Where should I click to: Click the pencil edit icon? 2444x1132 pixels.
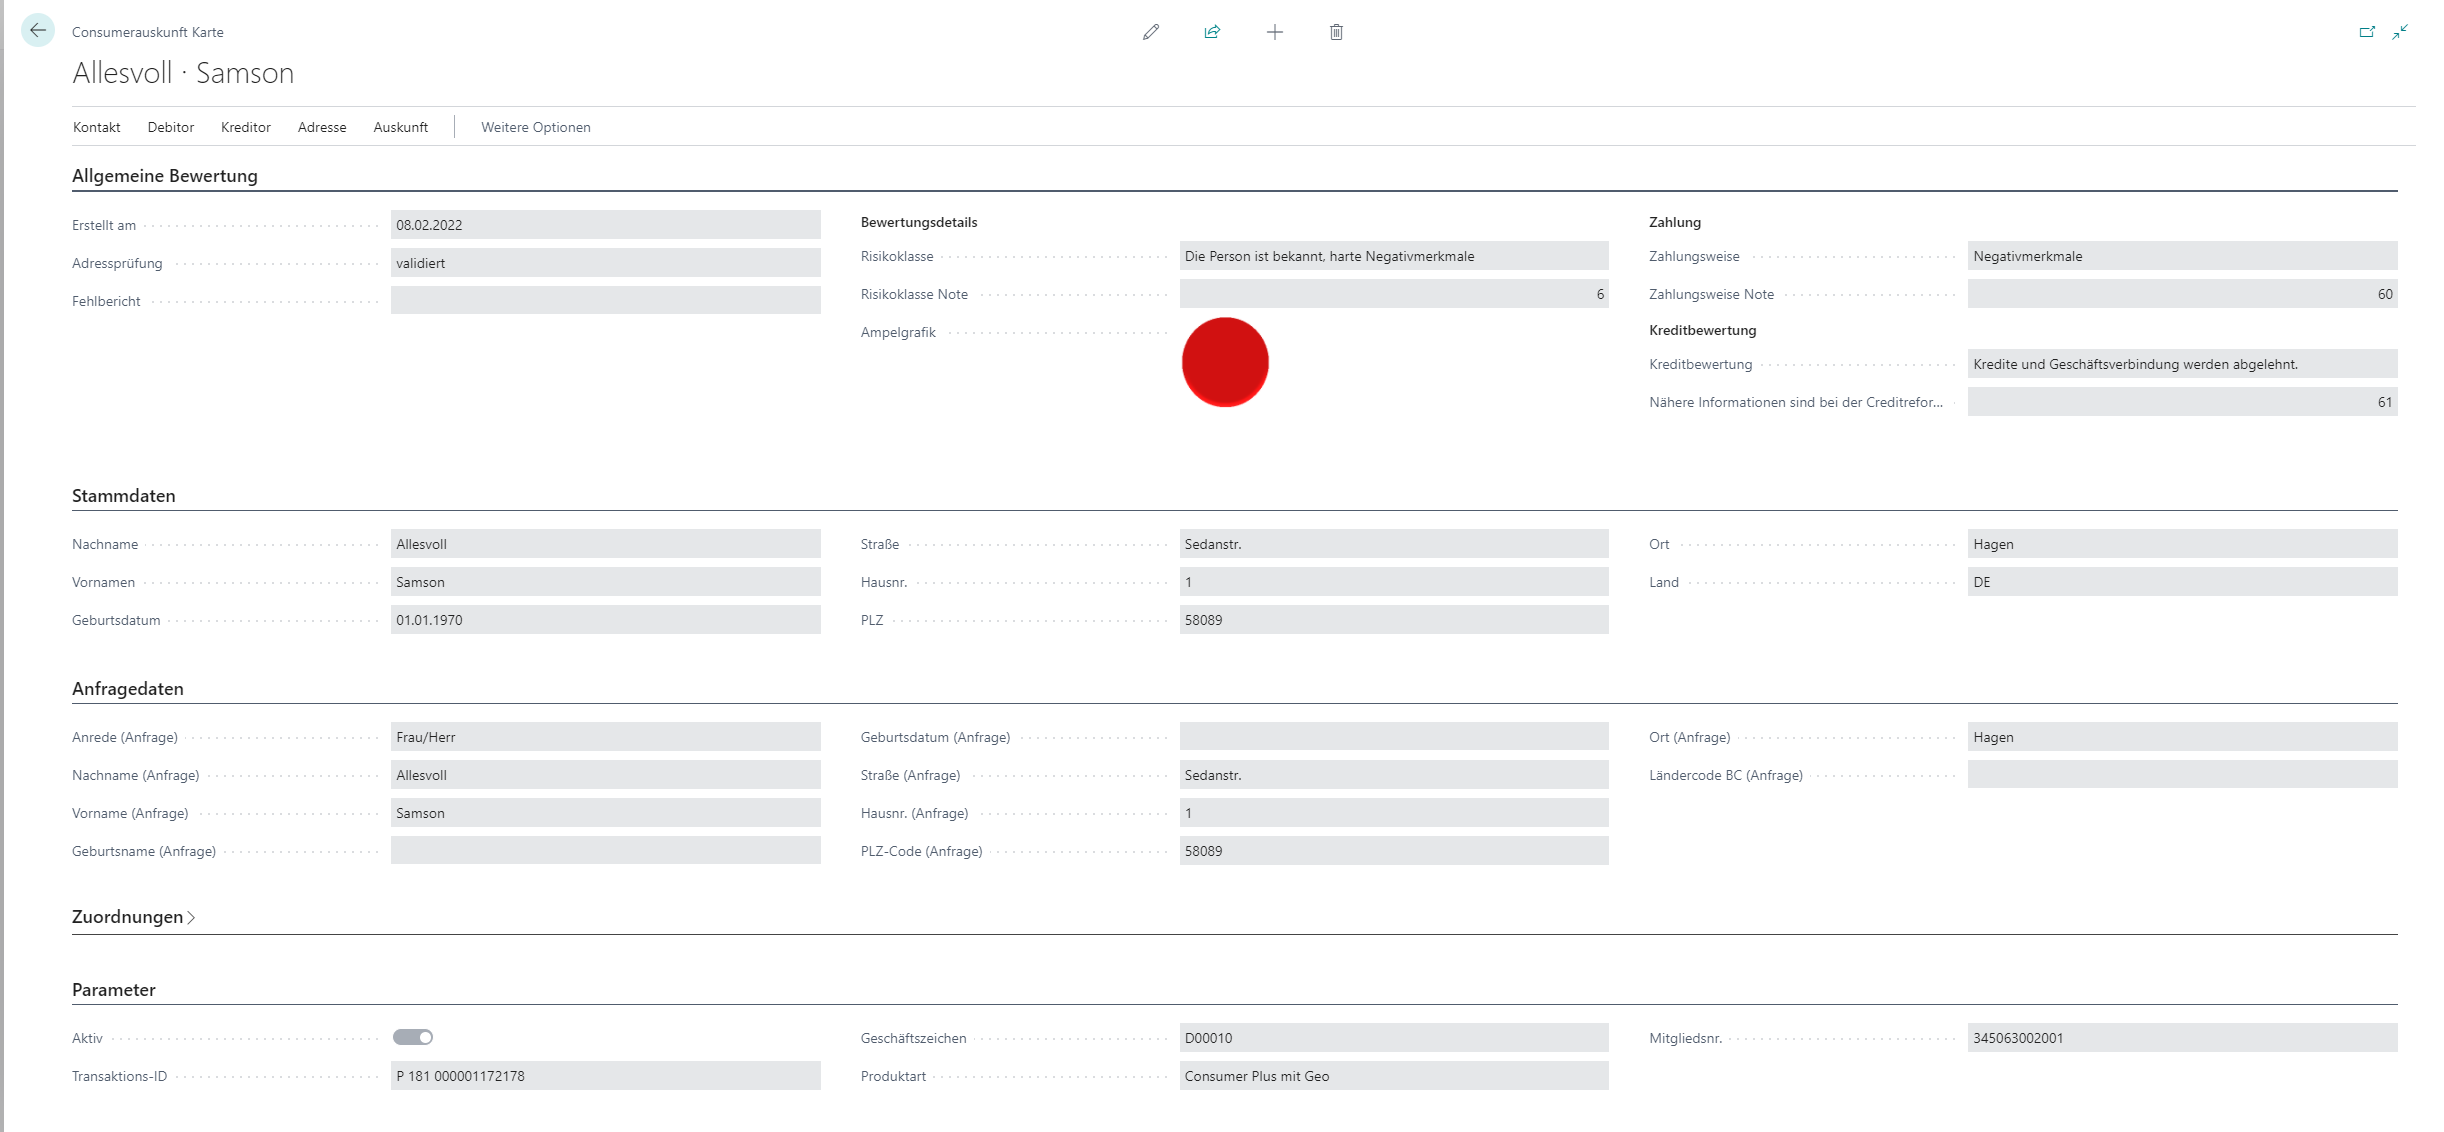(1151, 32)
